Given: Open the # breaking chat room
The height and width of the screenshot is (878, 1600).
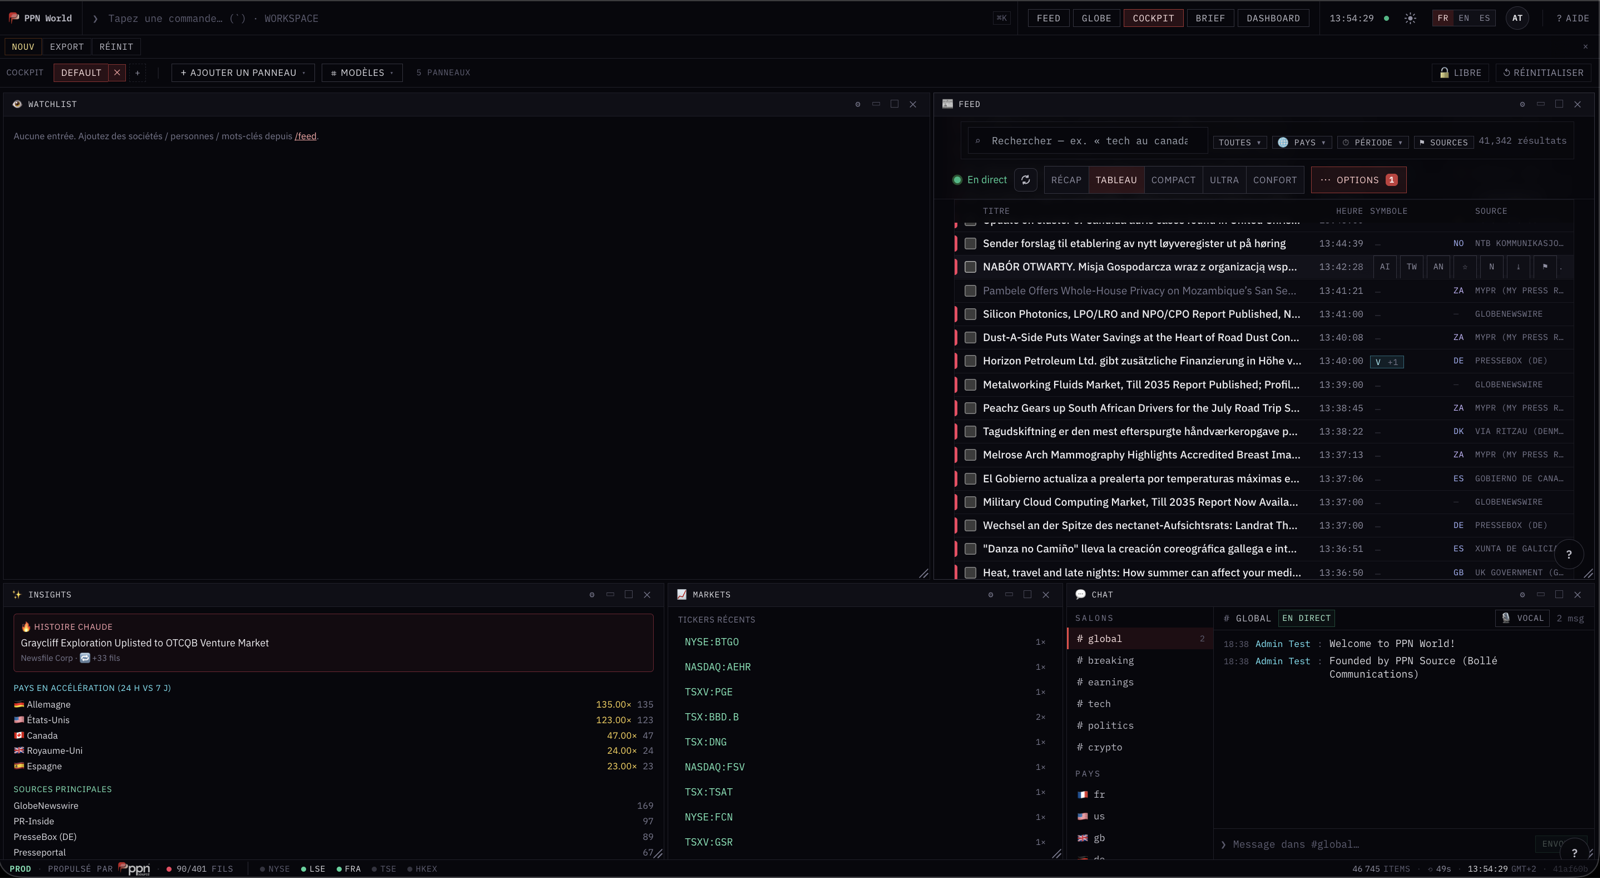Looking at the screenshot, I should [1138, 661].
